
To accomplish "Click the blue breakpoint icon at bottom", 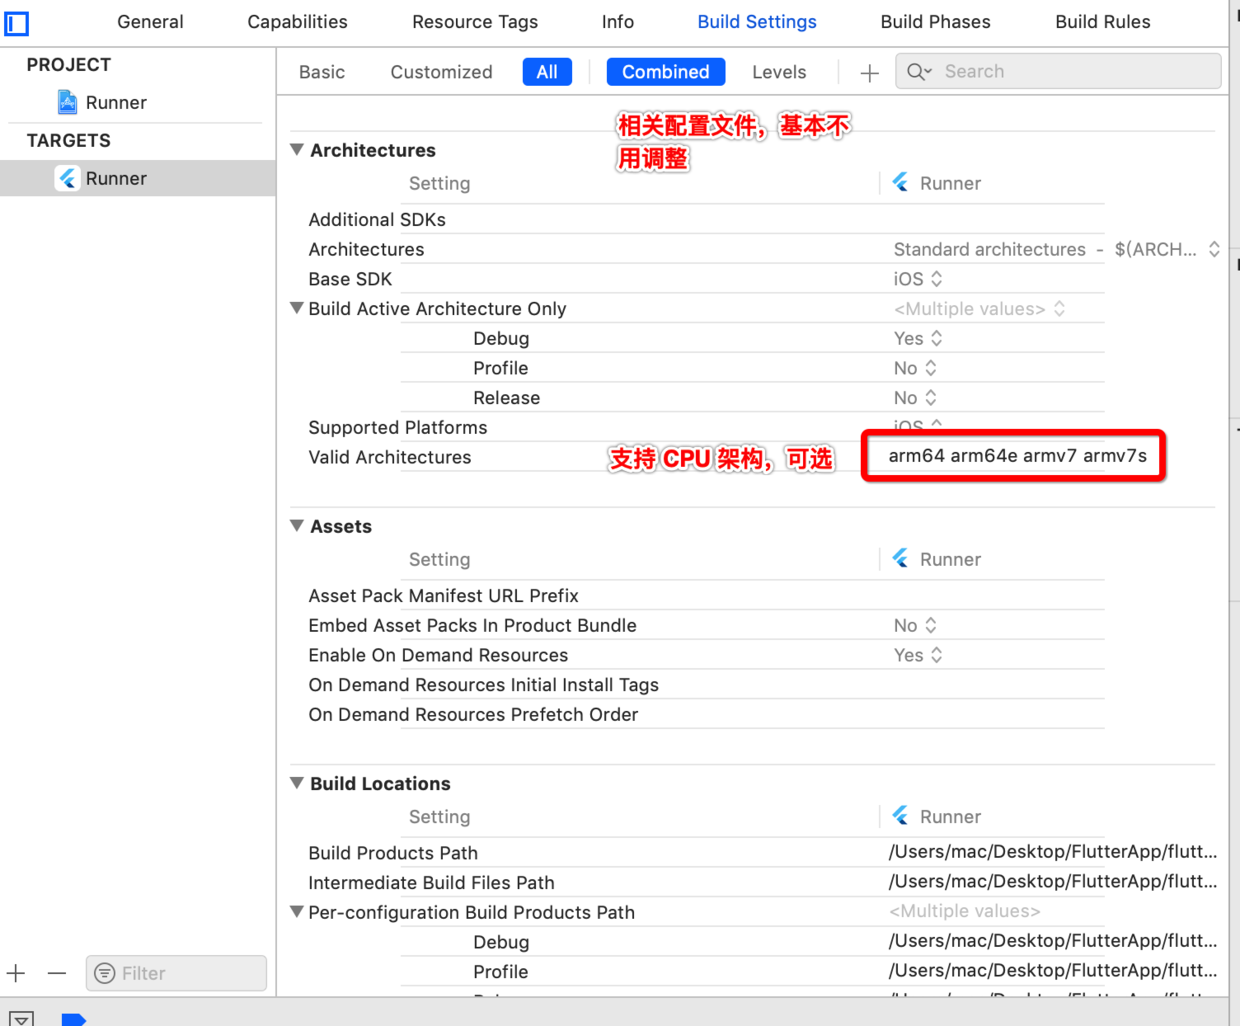I will pos(74,1019).
